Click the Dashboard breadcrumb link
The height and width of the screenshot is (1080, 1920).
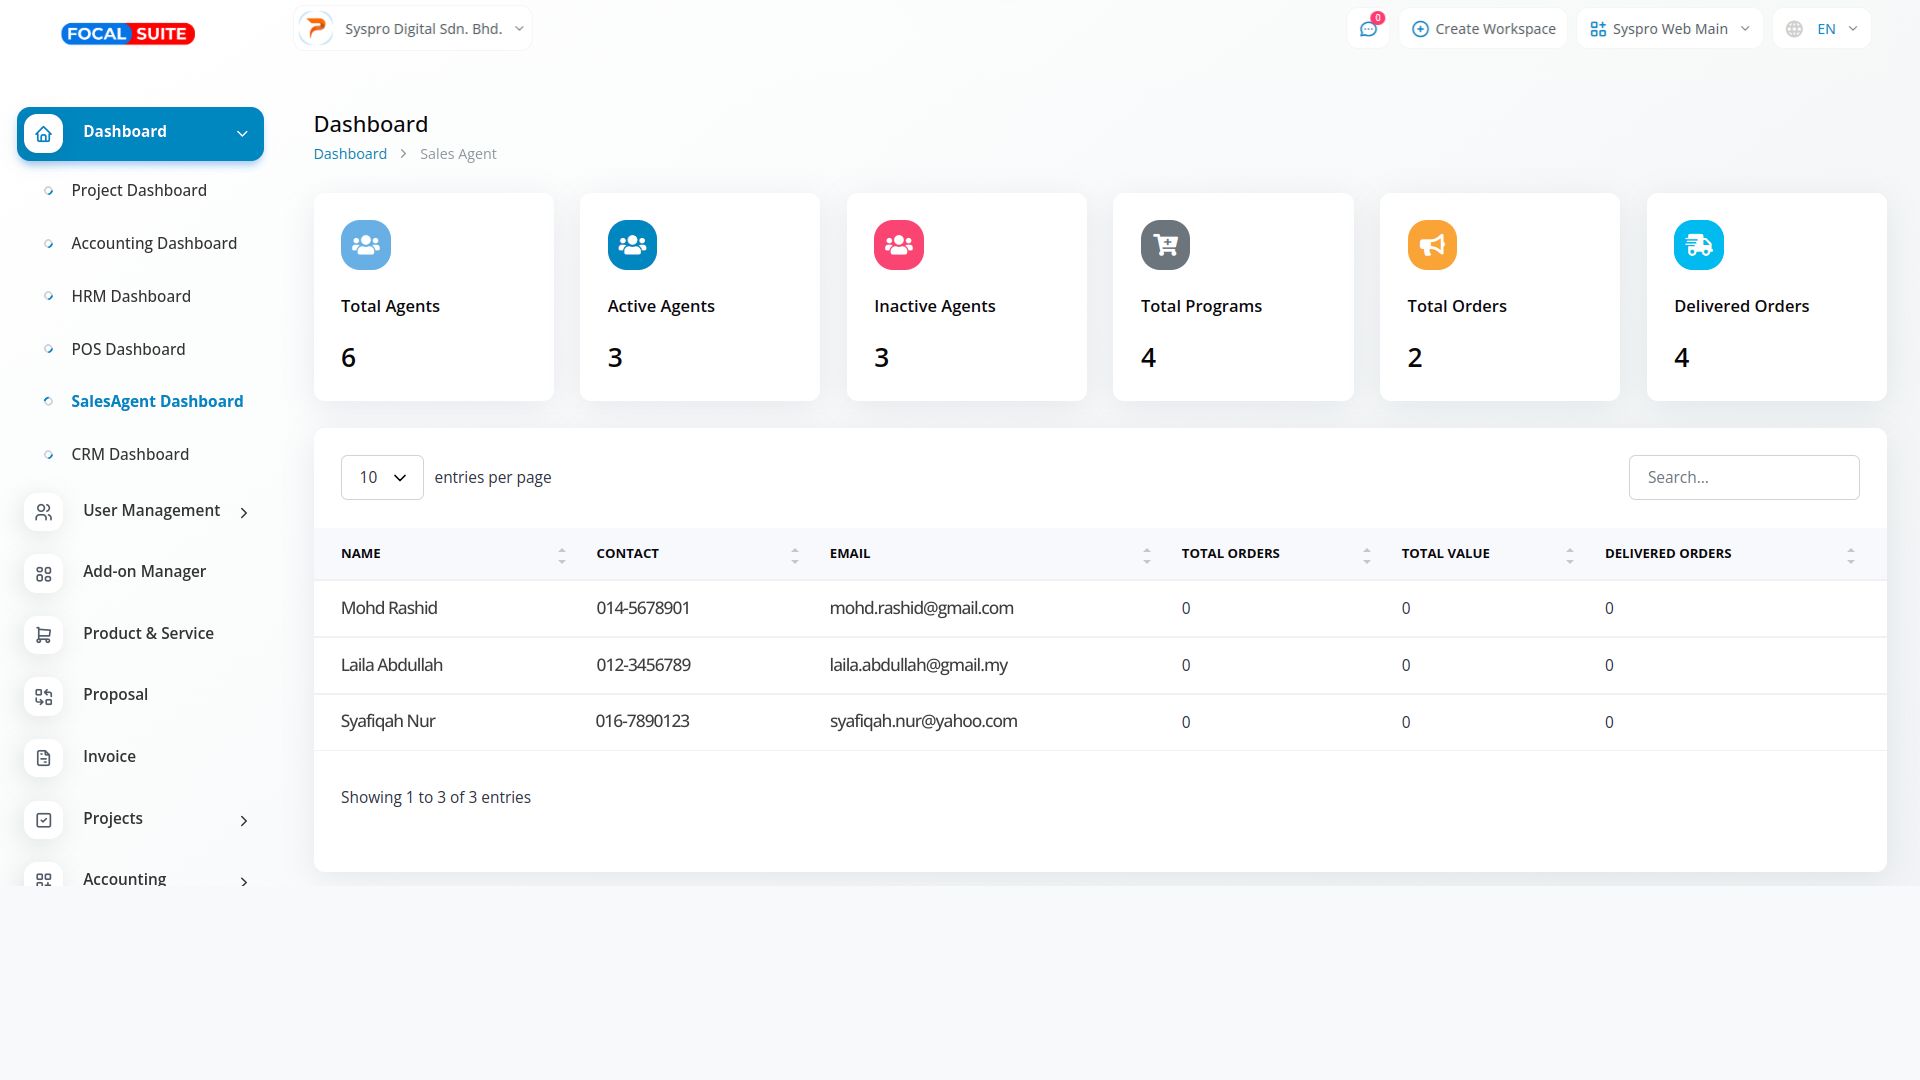[350, 154]
